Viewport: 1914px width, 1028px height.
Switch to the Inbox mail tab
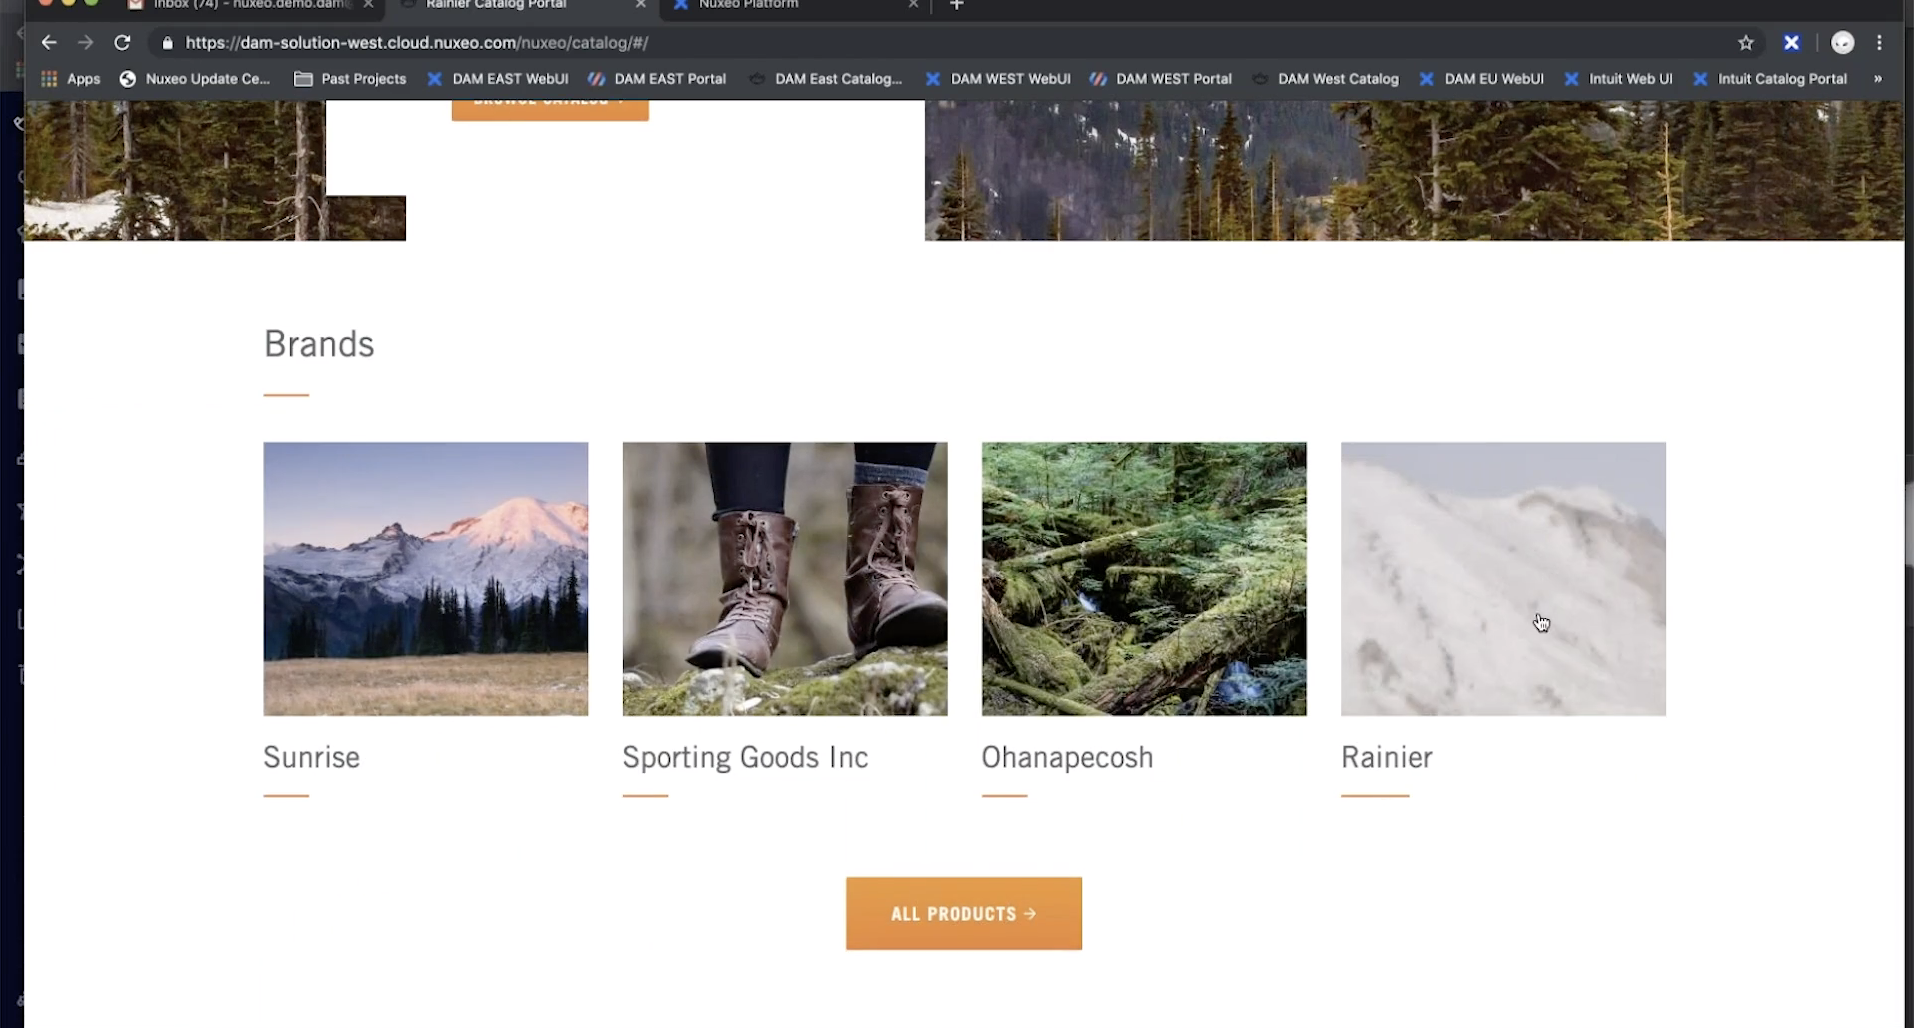click(250, 5)
